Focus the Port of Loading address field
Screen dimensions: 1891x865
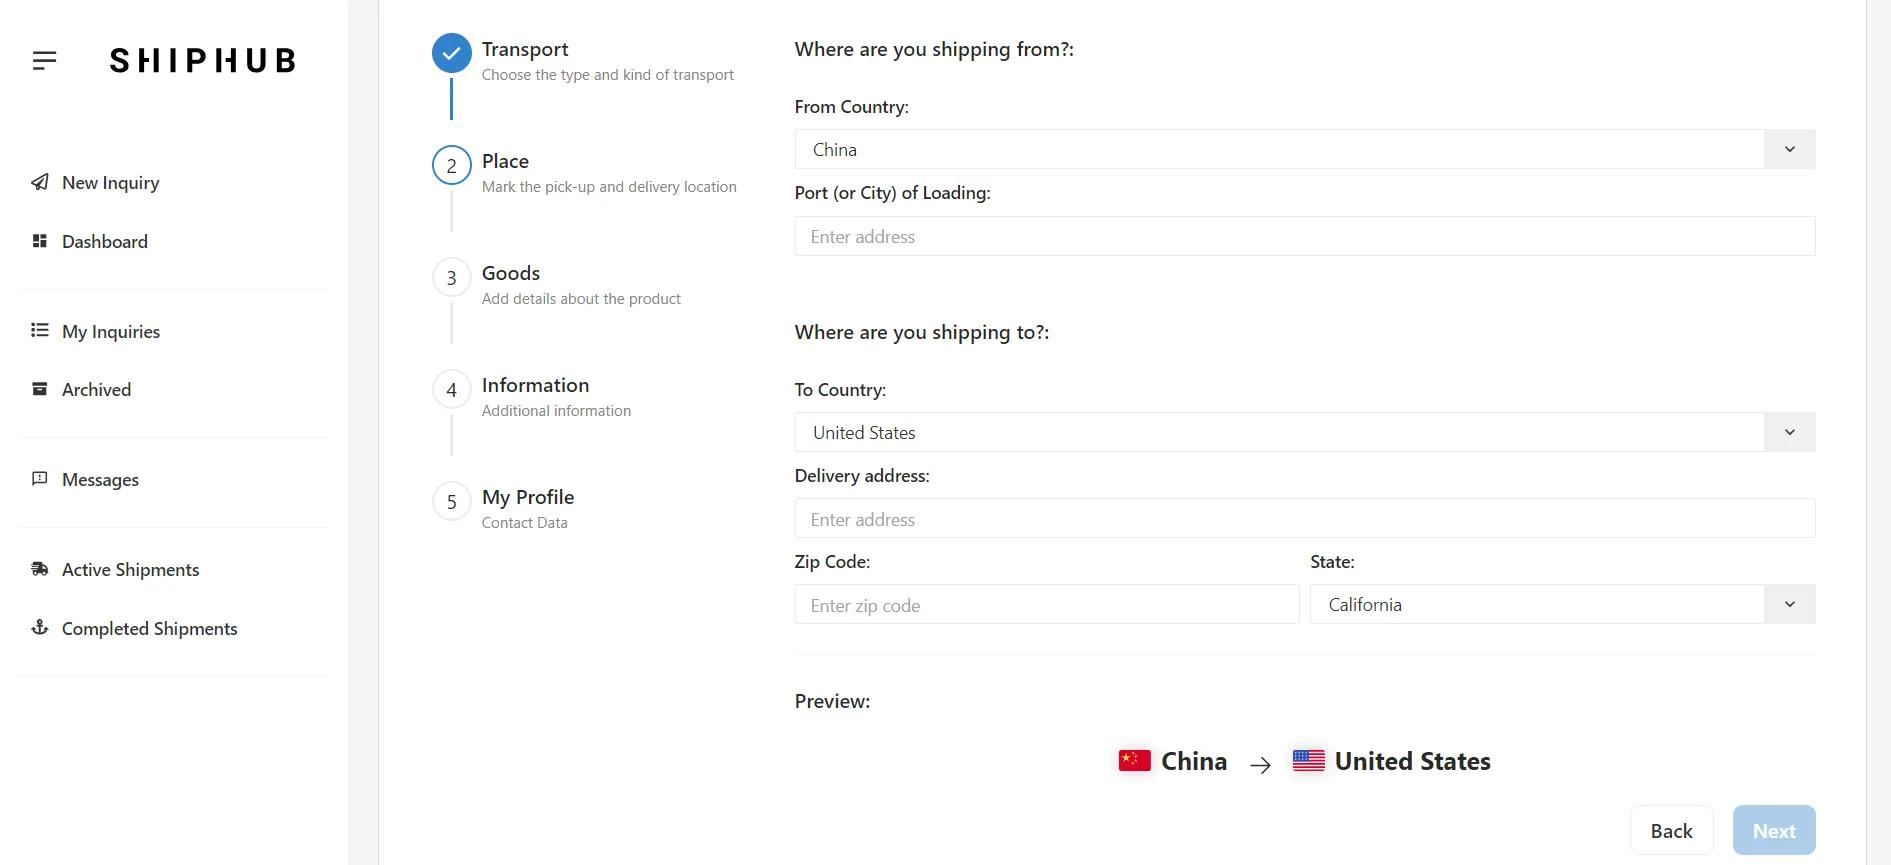1305,236
